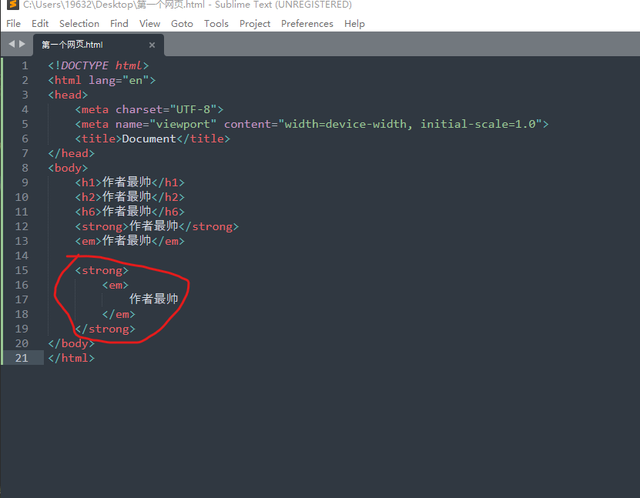This screenshot has height=498, width=640.
Task: Click the Sublime Text app icon in title bar
Action: (x=13, y=4)
